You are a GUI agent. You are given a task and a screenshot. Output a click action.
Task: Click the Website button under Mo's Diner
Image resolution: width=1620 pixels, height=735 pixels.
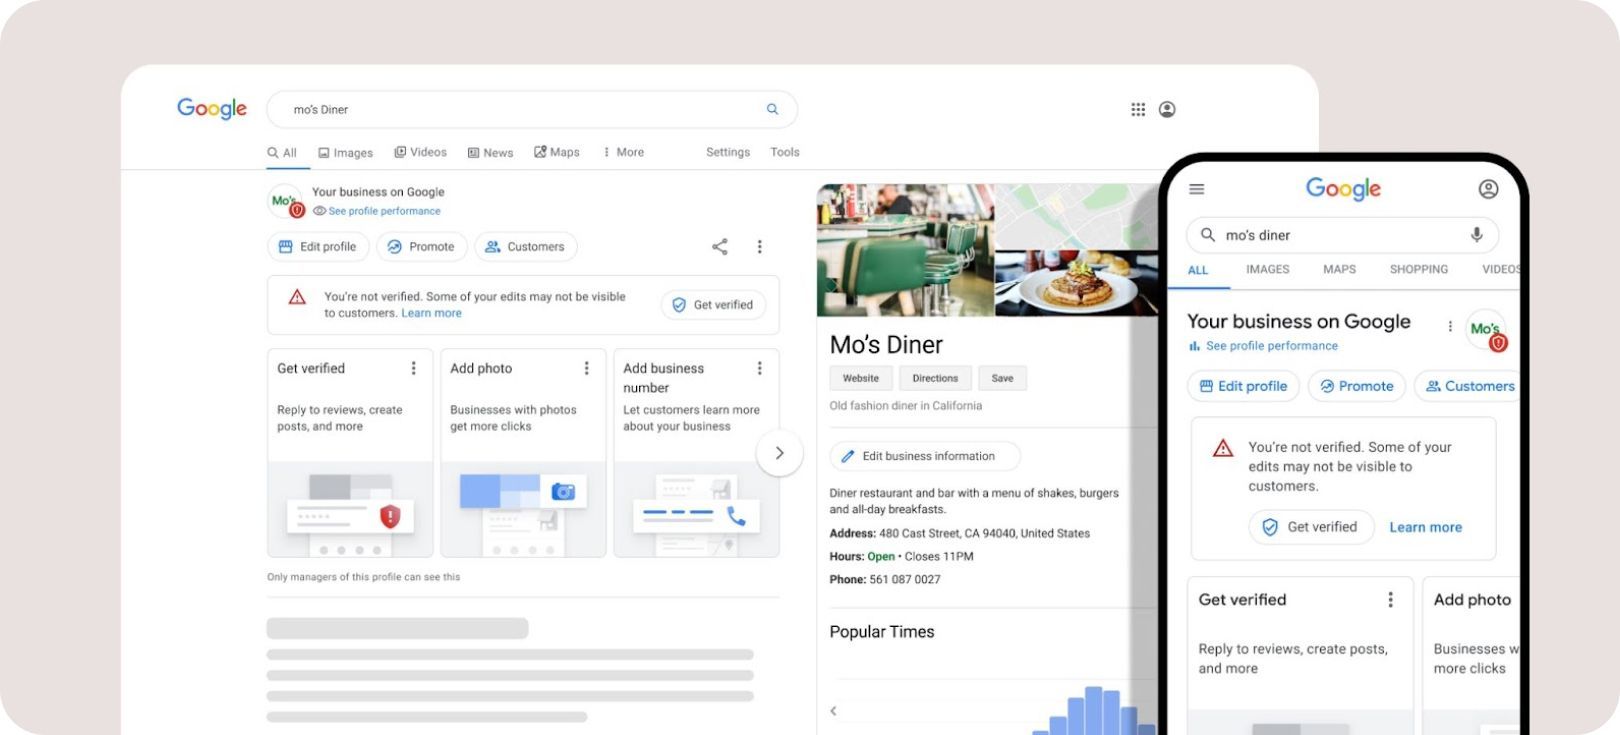(x=861, y=378)
